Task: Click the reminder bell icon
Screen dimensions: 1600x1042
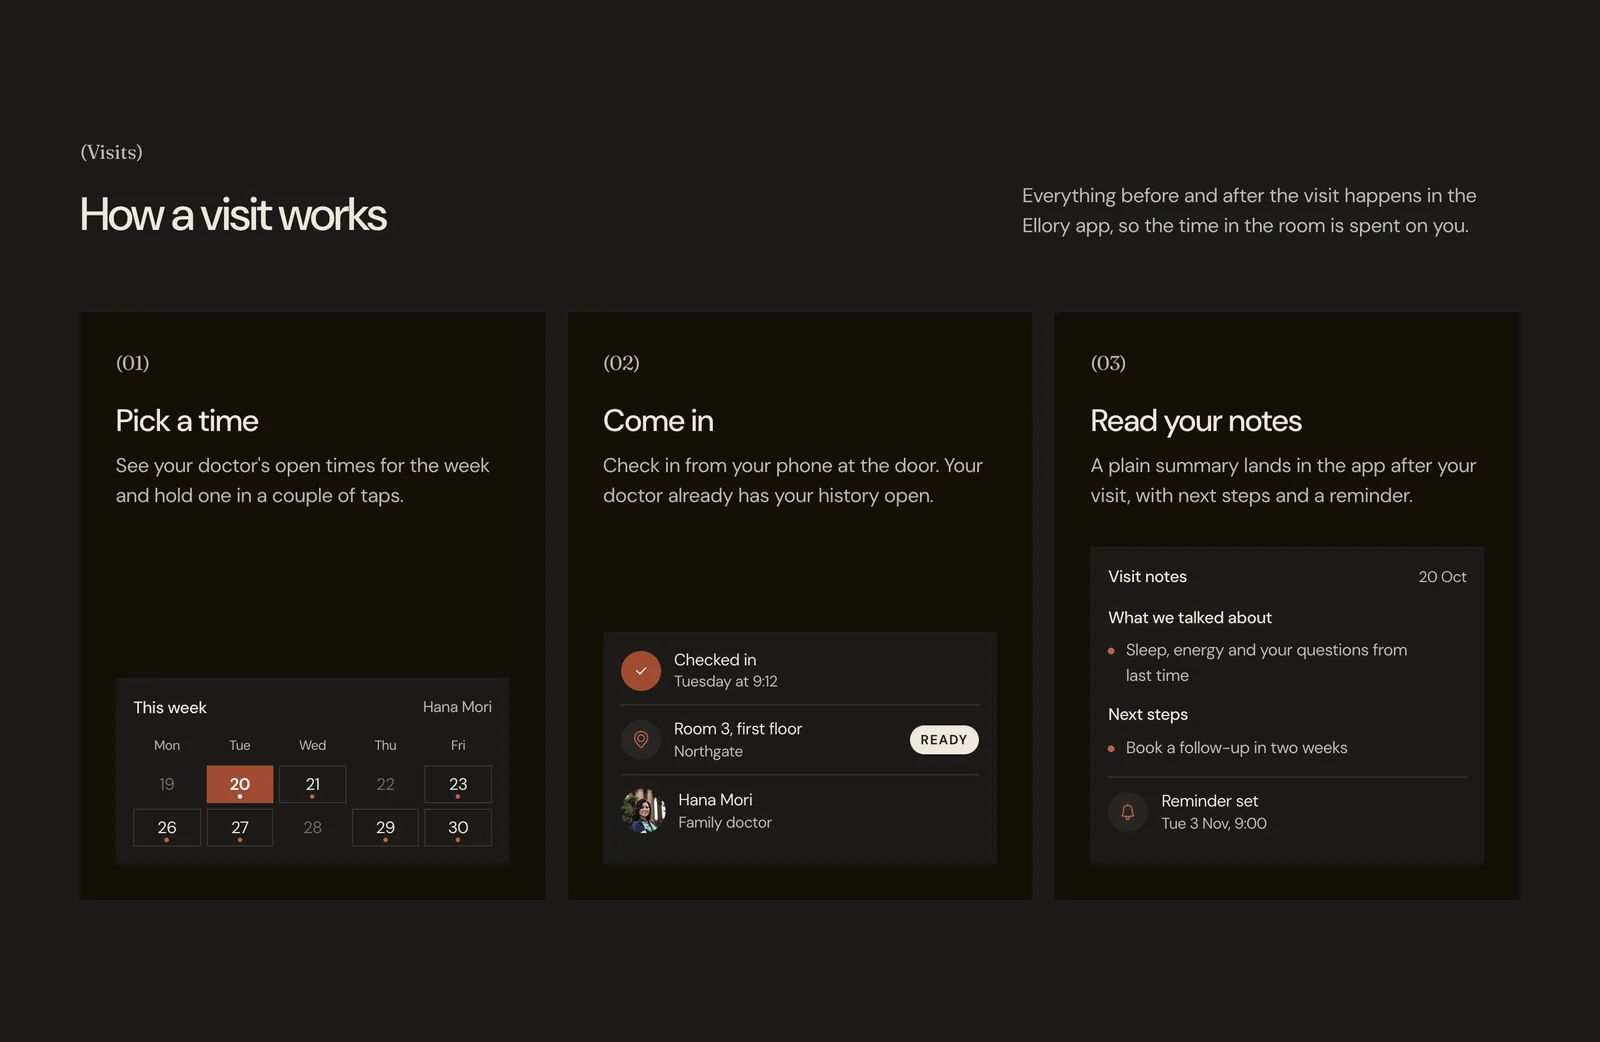Action: point(1128,812)
